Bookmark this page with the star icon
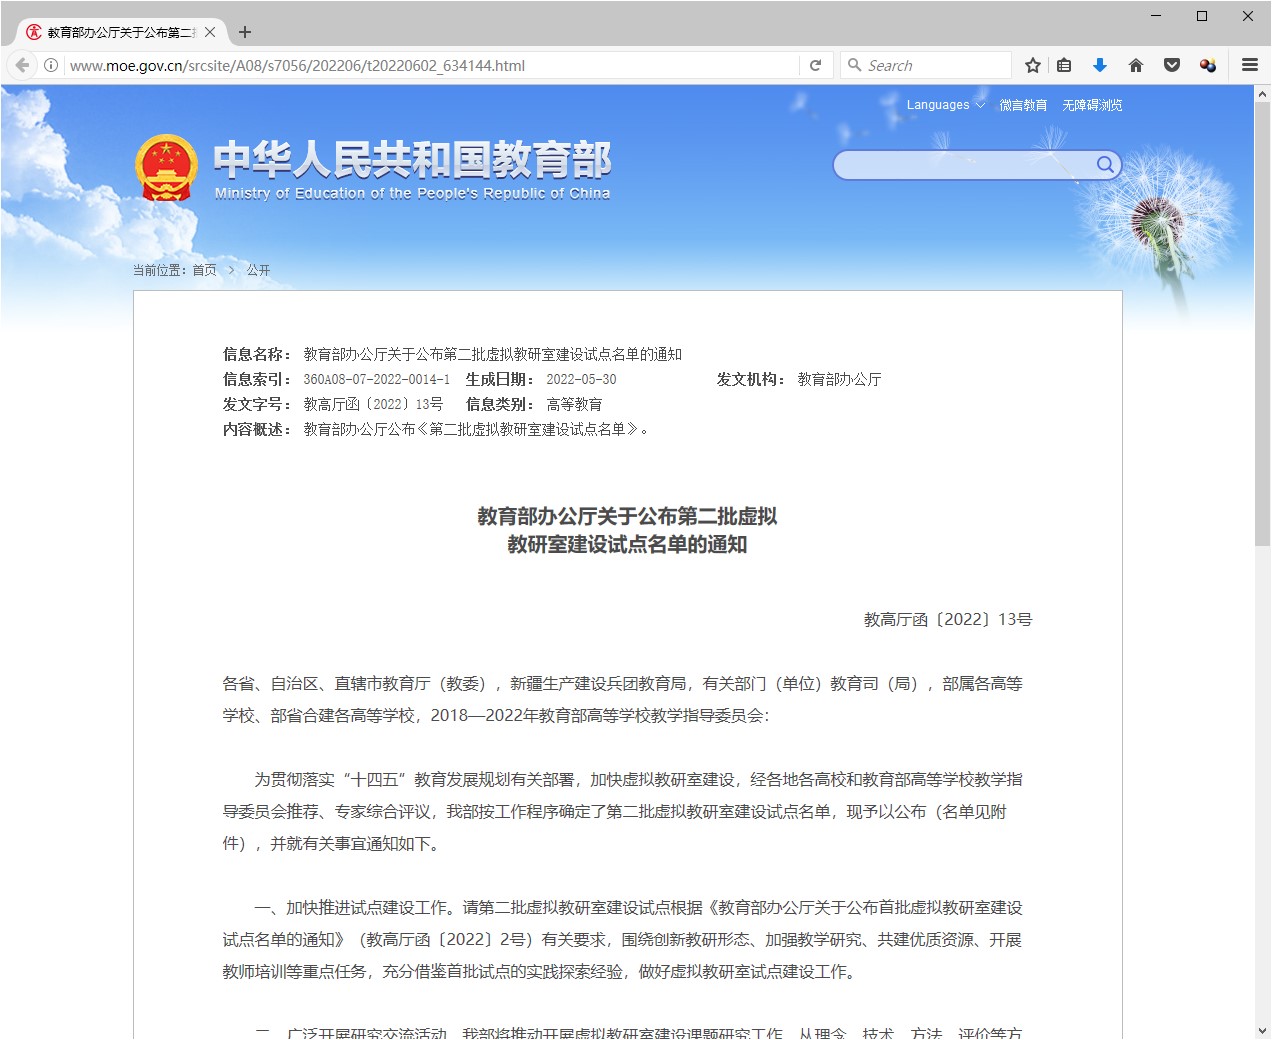 tap(1033, 65)
